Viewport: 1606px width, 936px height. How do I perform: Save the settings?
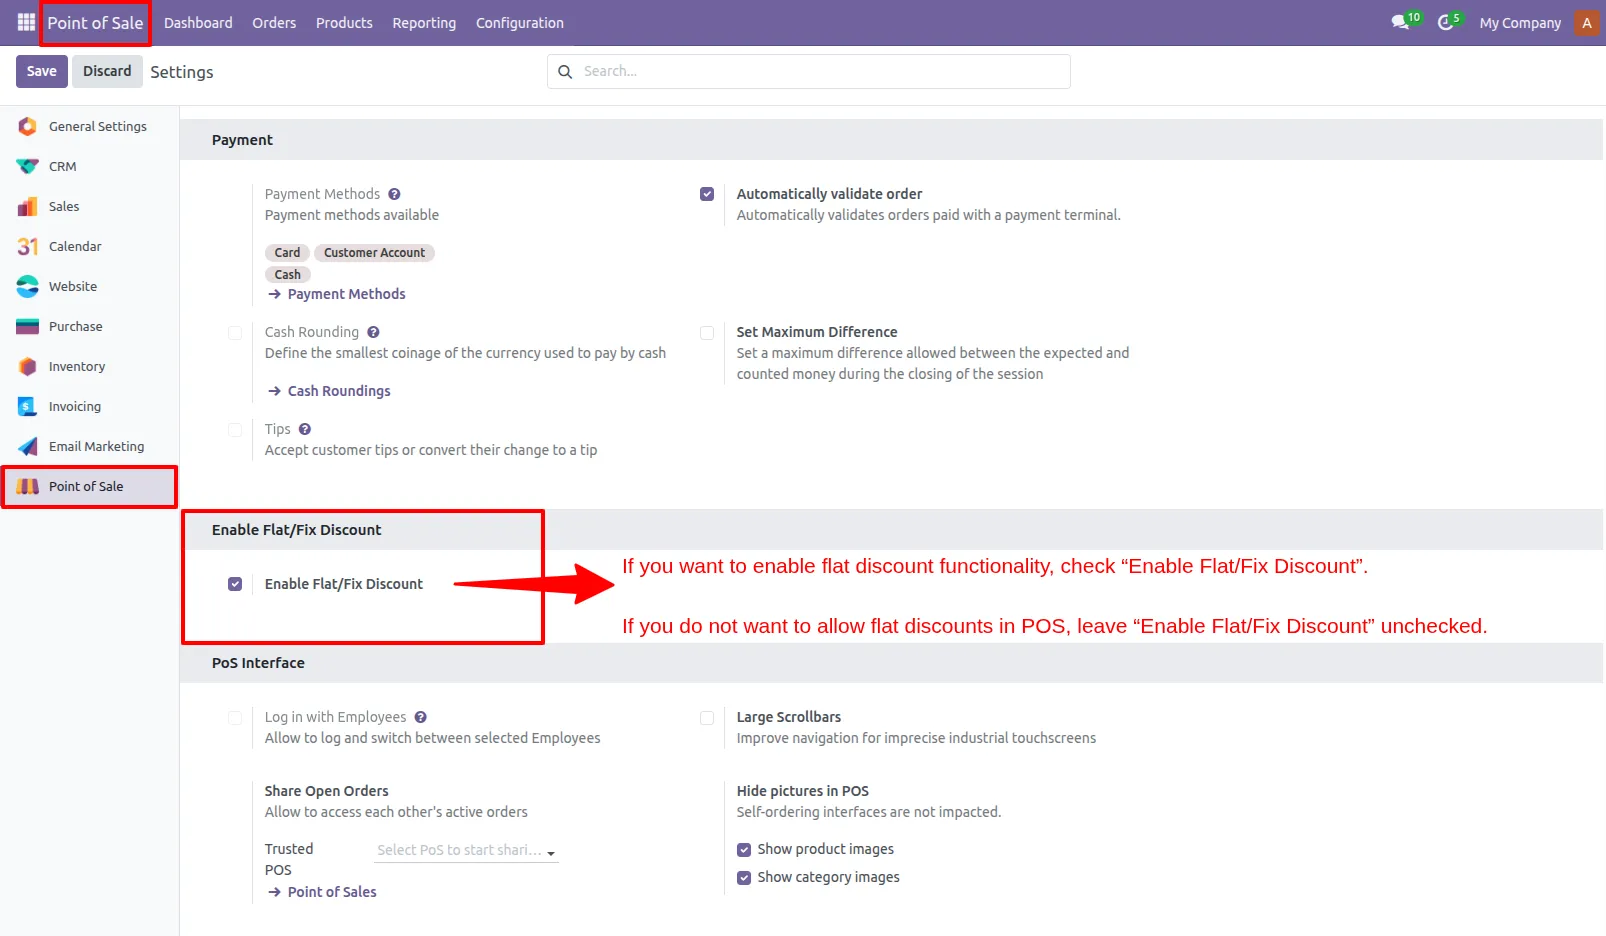point(42,71)
